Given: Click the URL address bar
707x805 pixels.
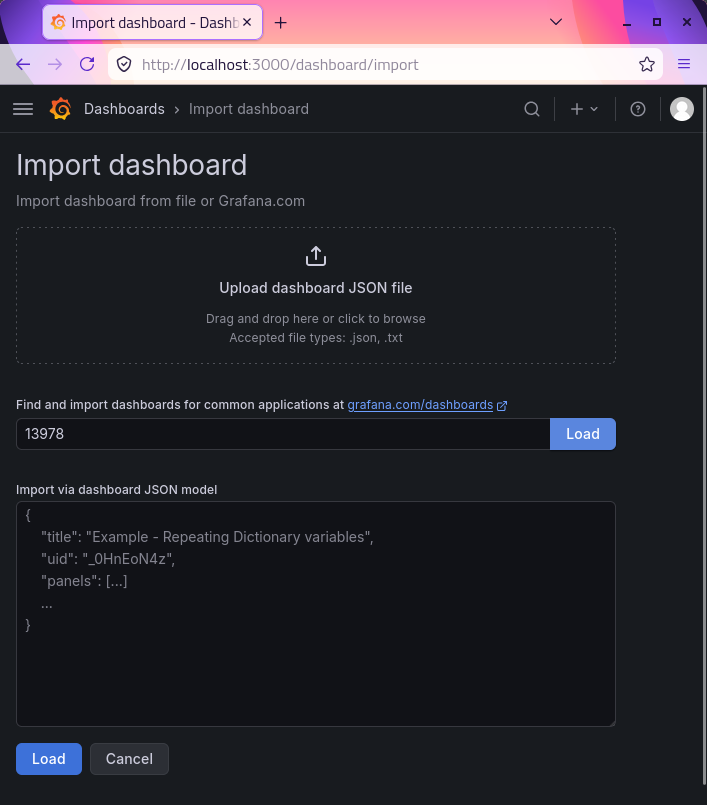Looking at the screenshot, I should (385, 64).
